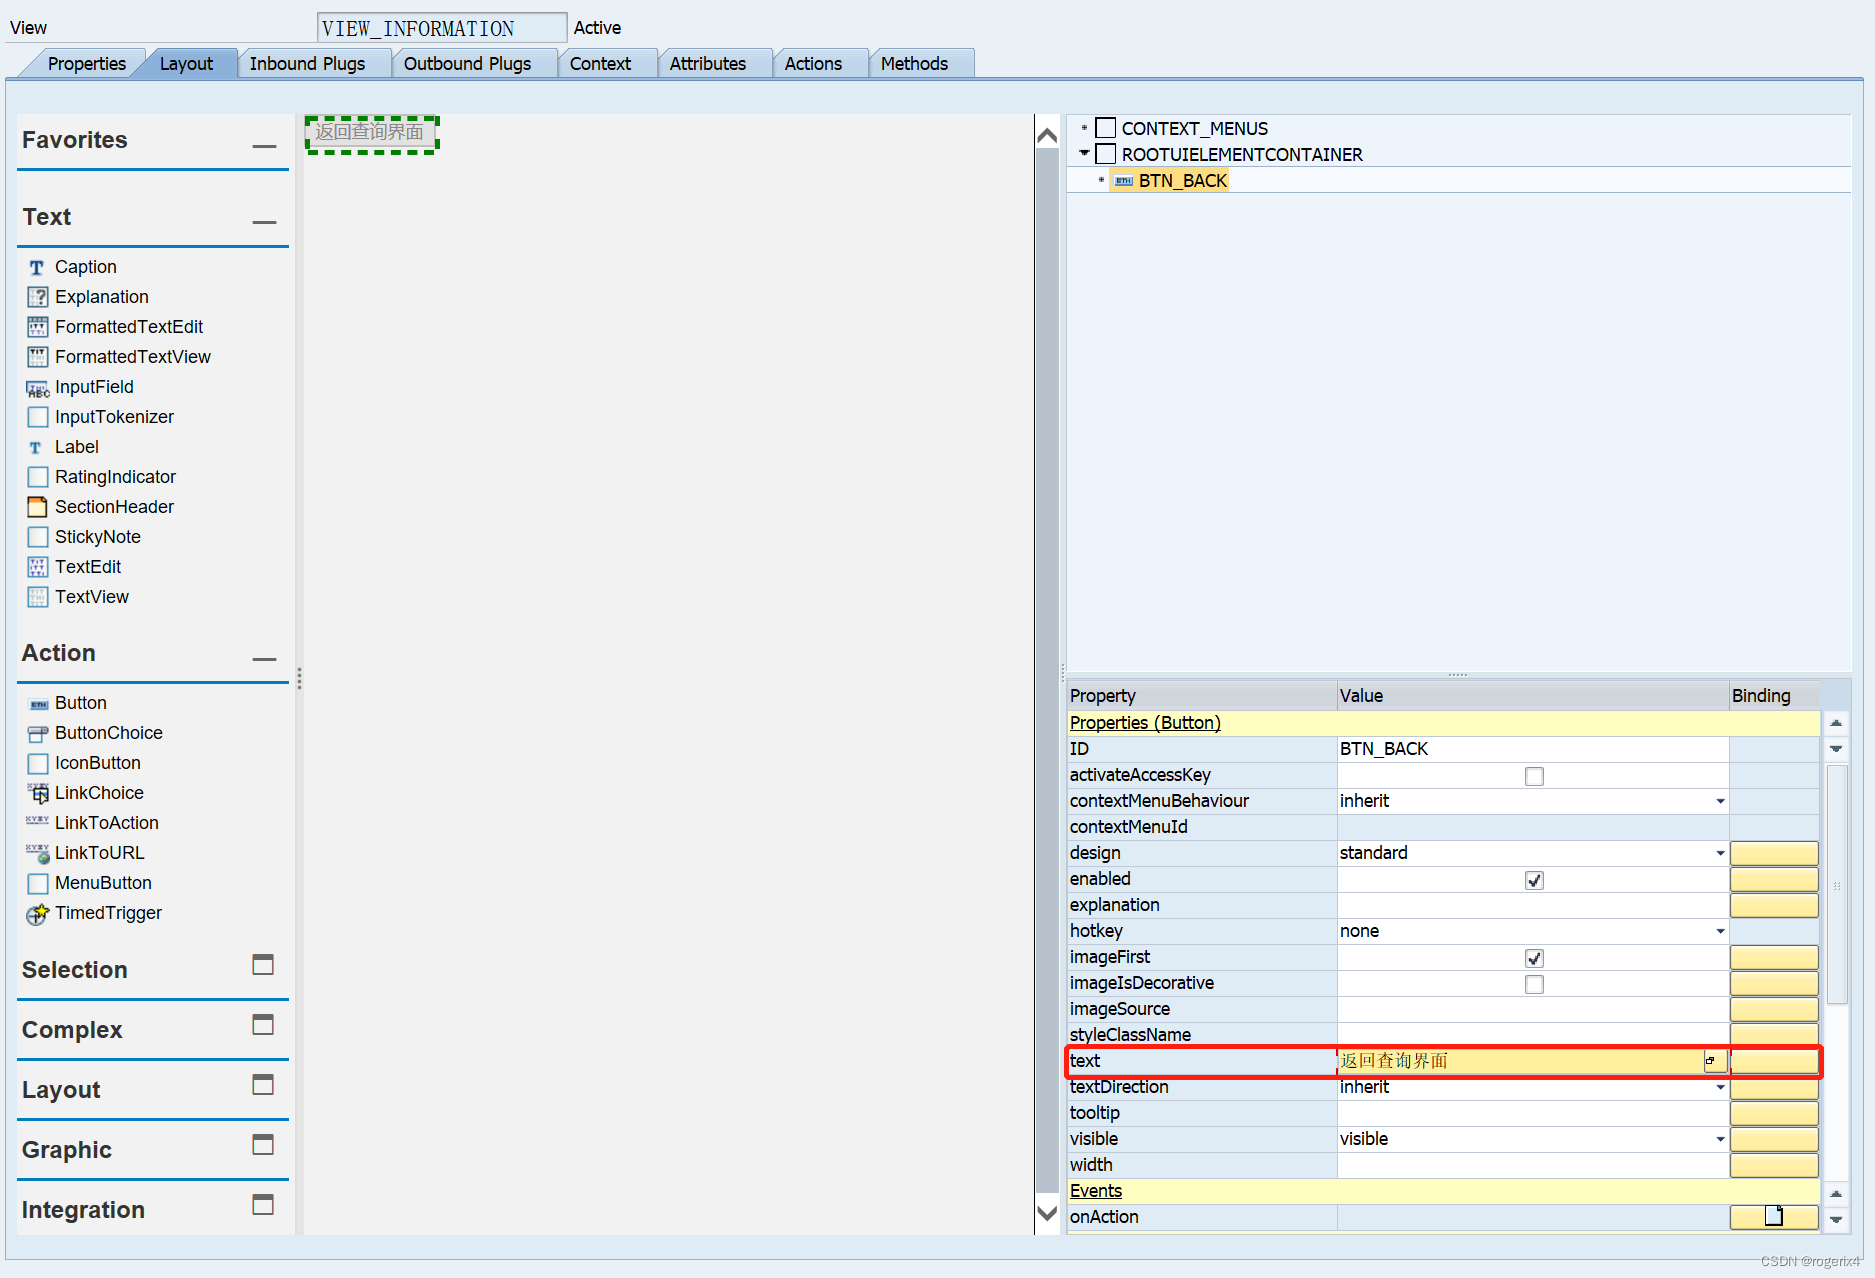This screenshot has height=1278, width=1875.
Task: Choose the LinkChoice icon
Action: pos(37,793)
